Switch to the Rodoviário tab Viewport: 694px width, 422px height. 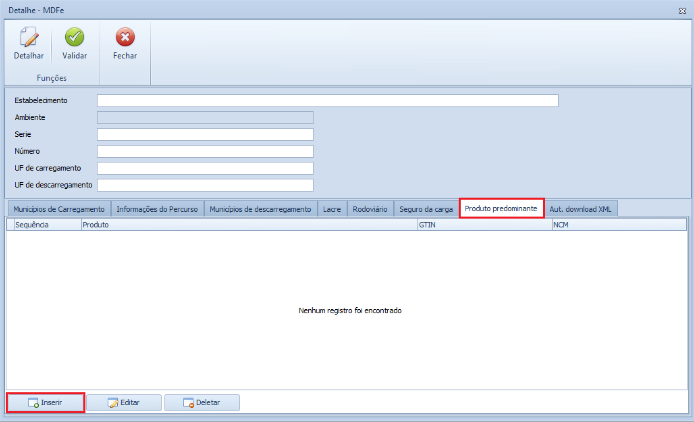(x=370, y=209)
